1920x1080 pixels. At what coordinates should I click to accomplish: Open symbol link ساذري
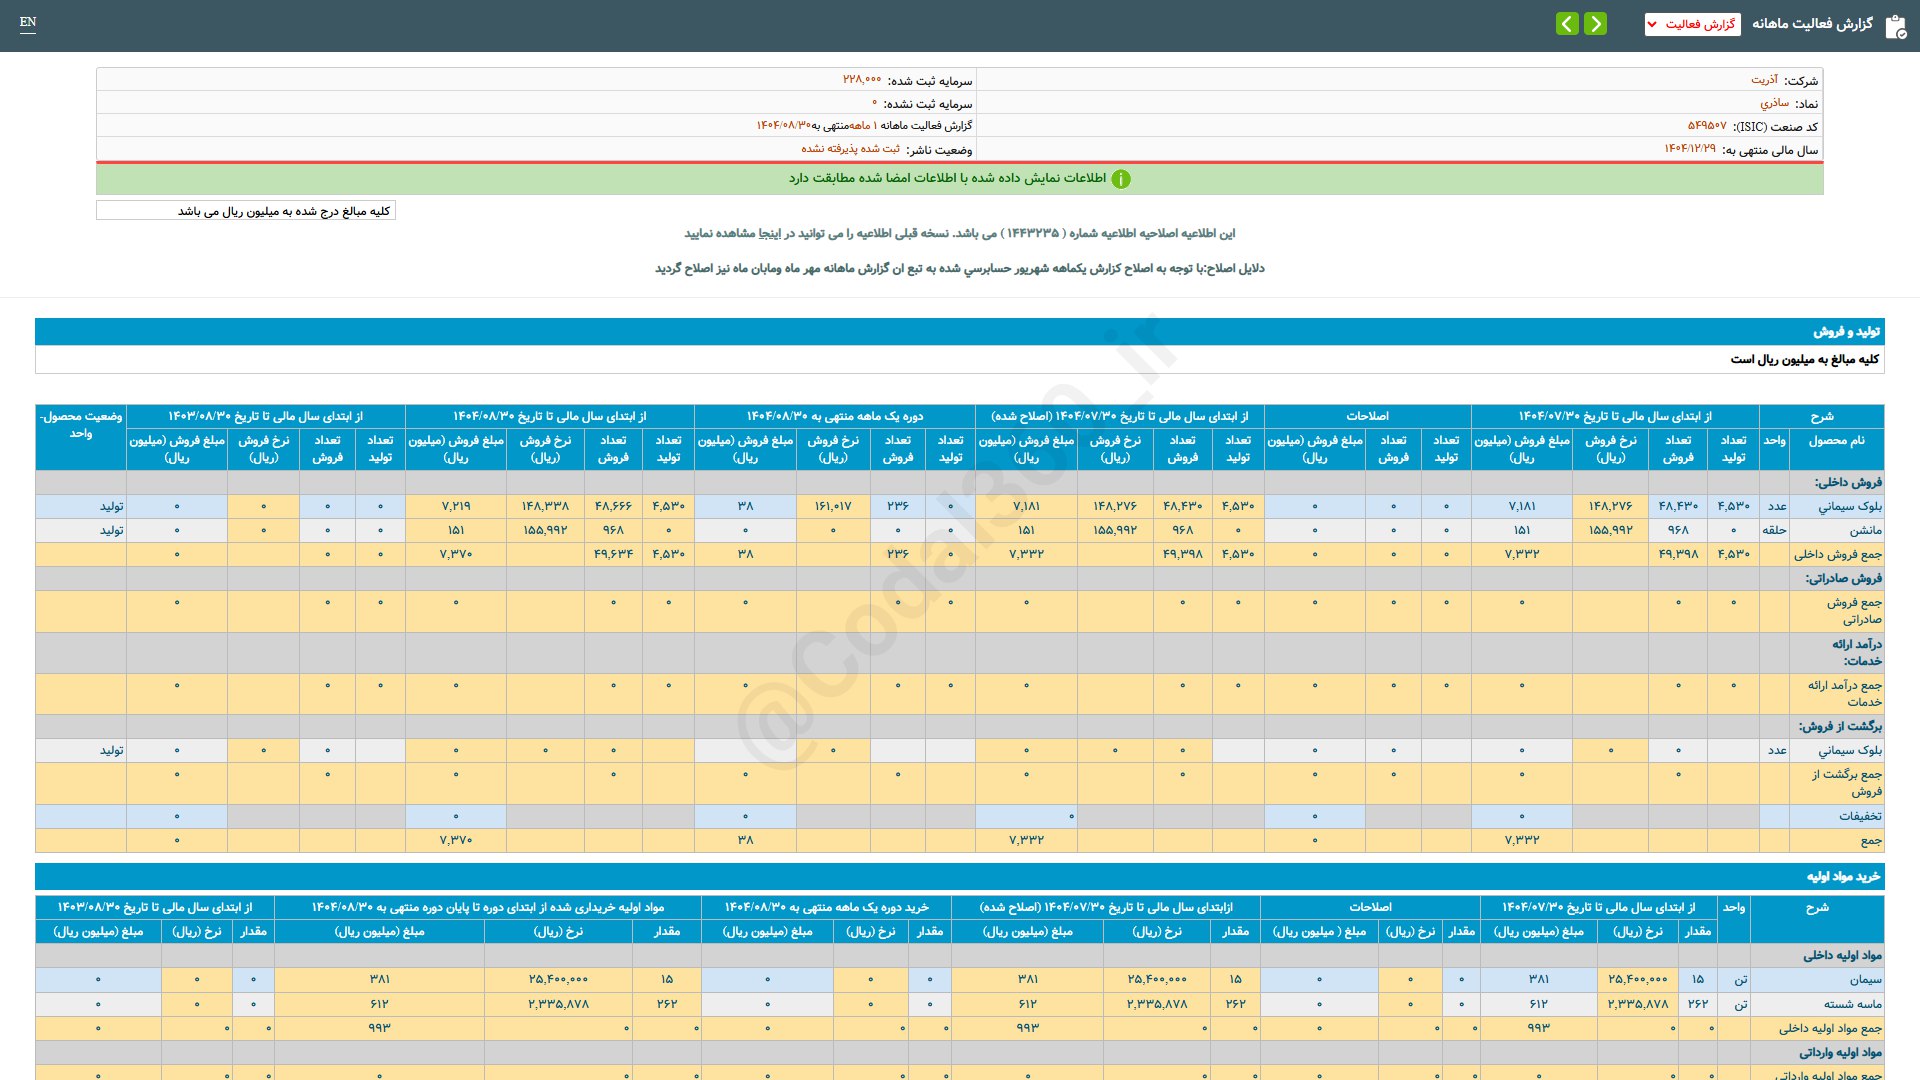pos(1774,103)
